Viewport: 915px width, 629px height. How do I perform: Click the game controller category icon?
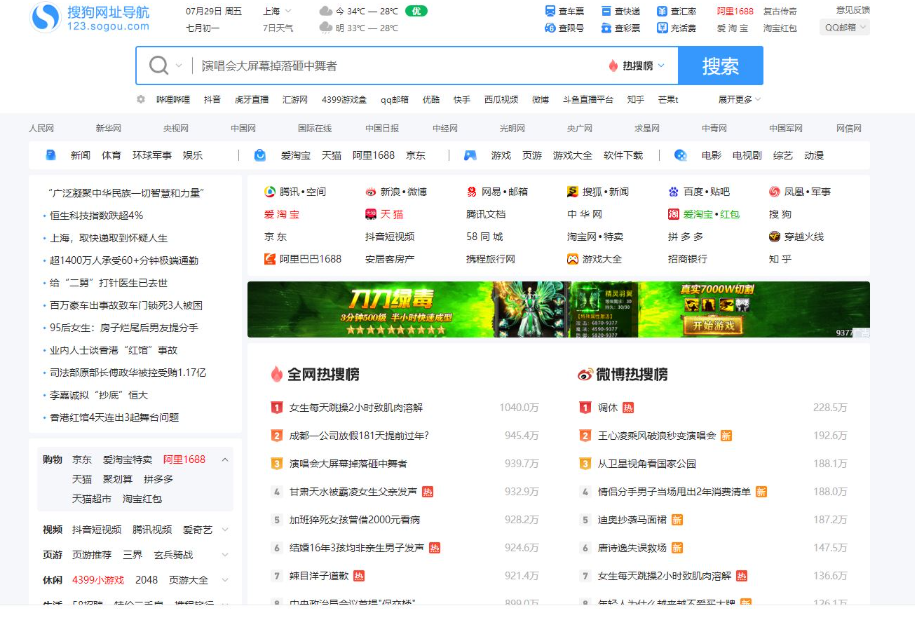click(470, 156)
